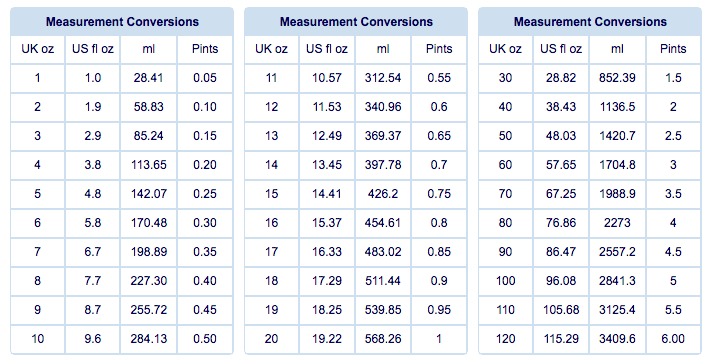Click the 105.68 US fl oz cell
This screenshot has width=711, height=362.
click(561, 310)
